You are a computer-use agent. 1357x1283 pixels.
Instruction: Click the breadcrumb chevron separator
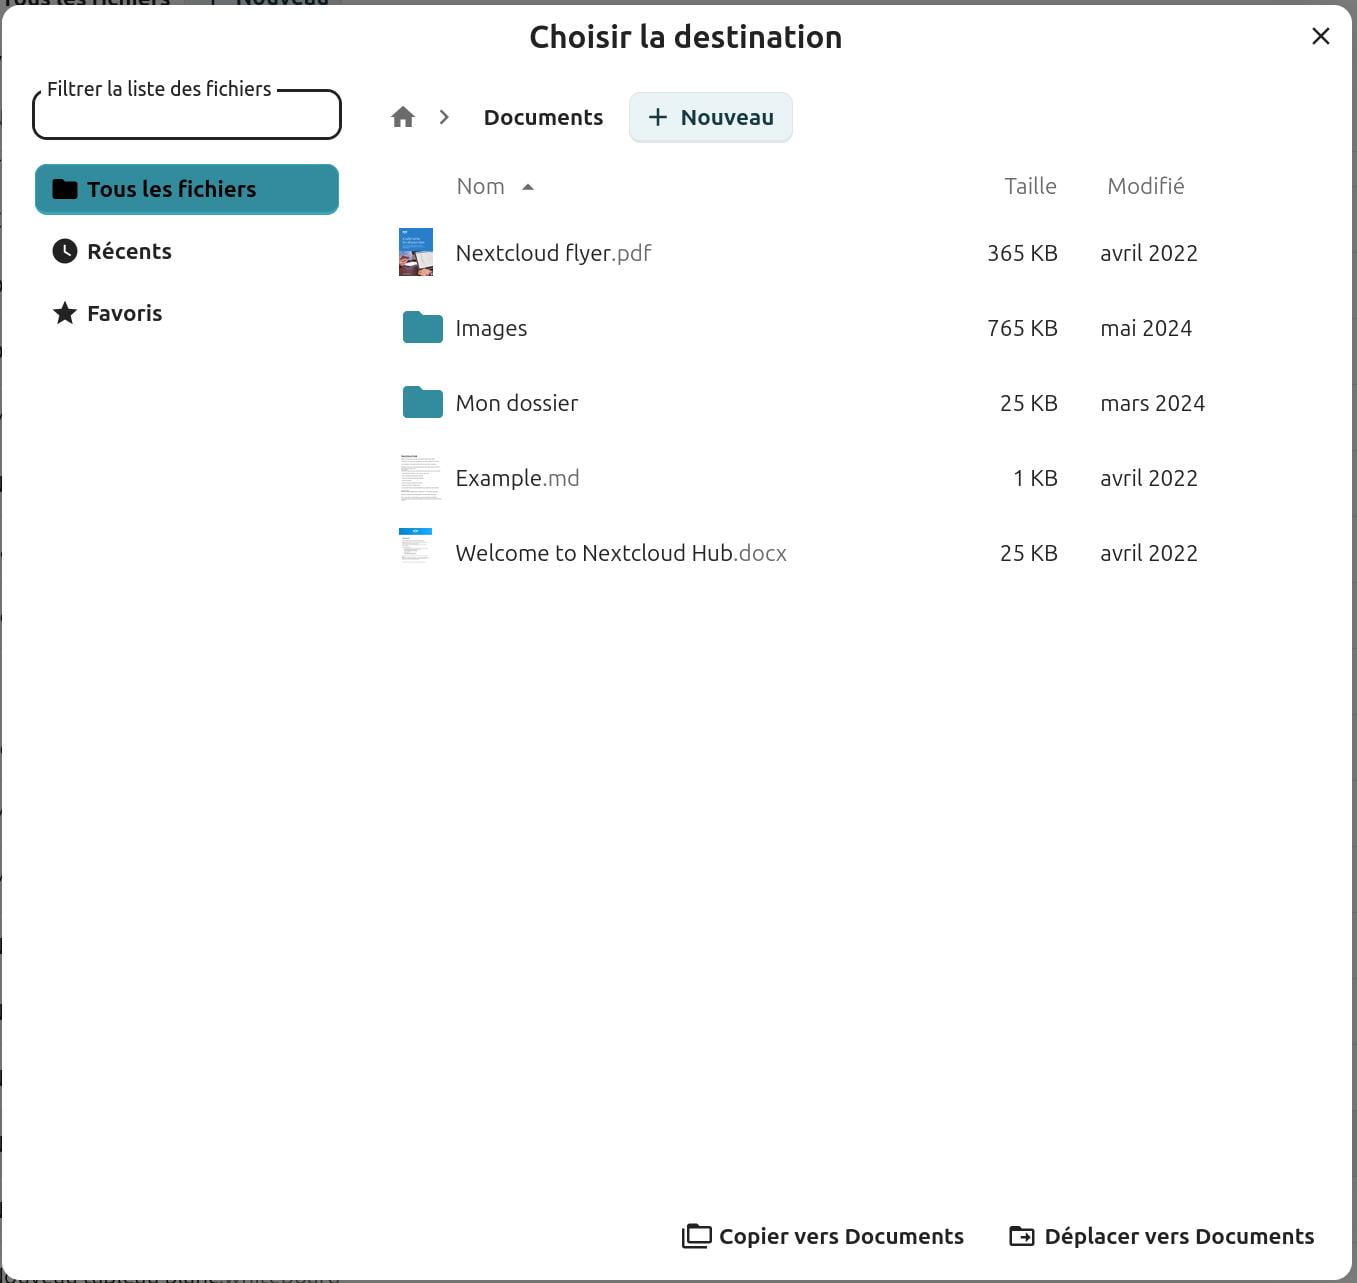[x=444, y=117]
